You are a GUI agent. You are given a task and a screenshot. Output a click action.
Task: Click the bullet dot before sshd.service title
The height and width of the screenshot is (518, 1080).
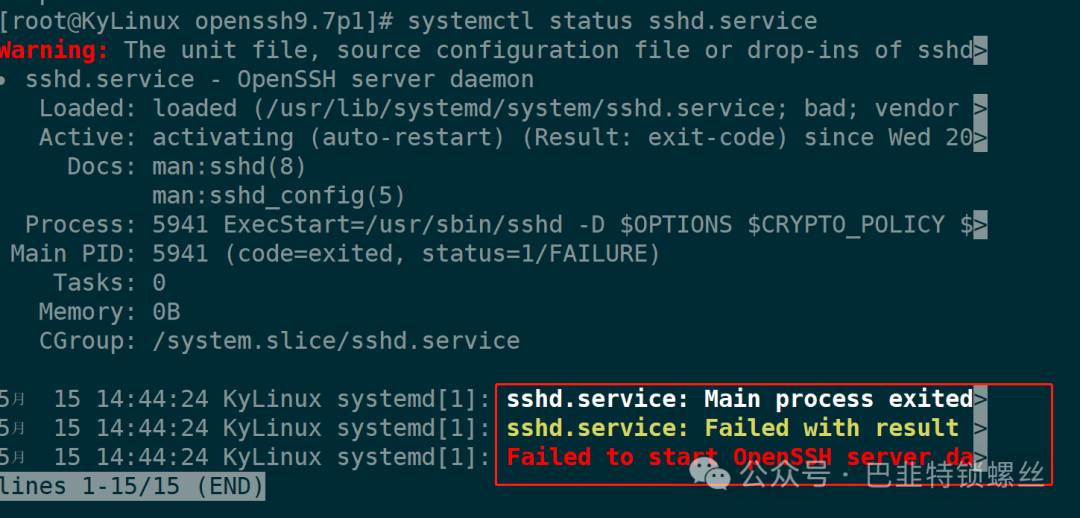[x=6, y=80]
